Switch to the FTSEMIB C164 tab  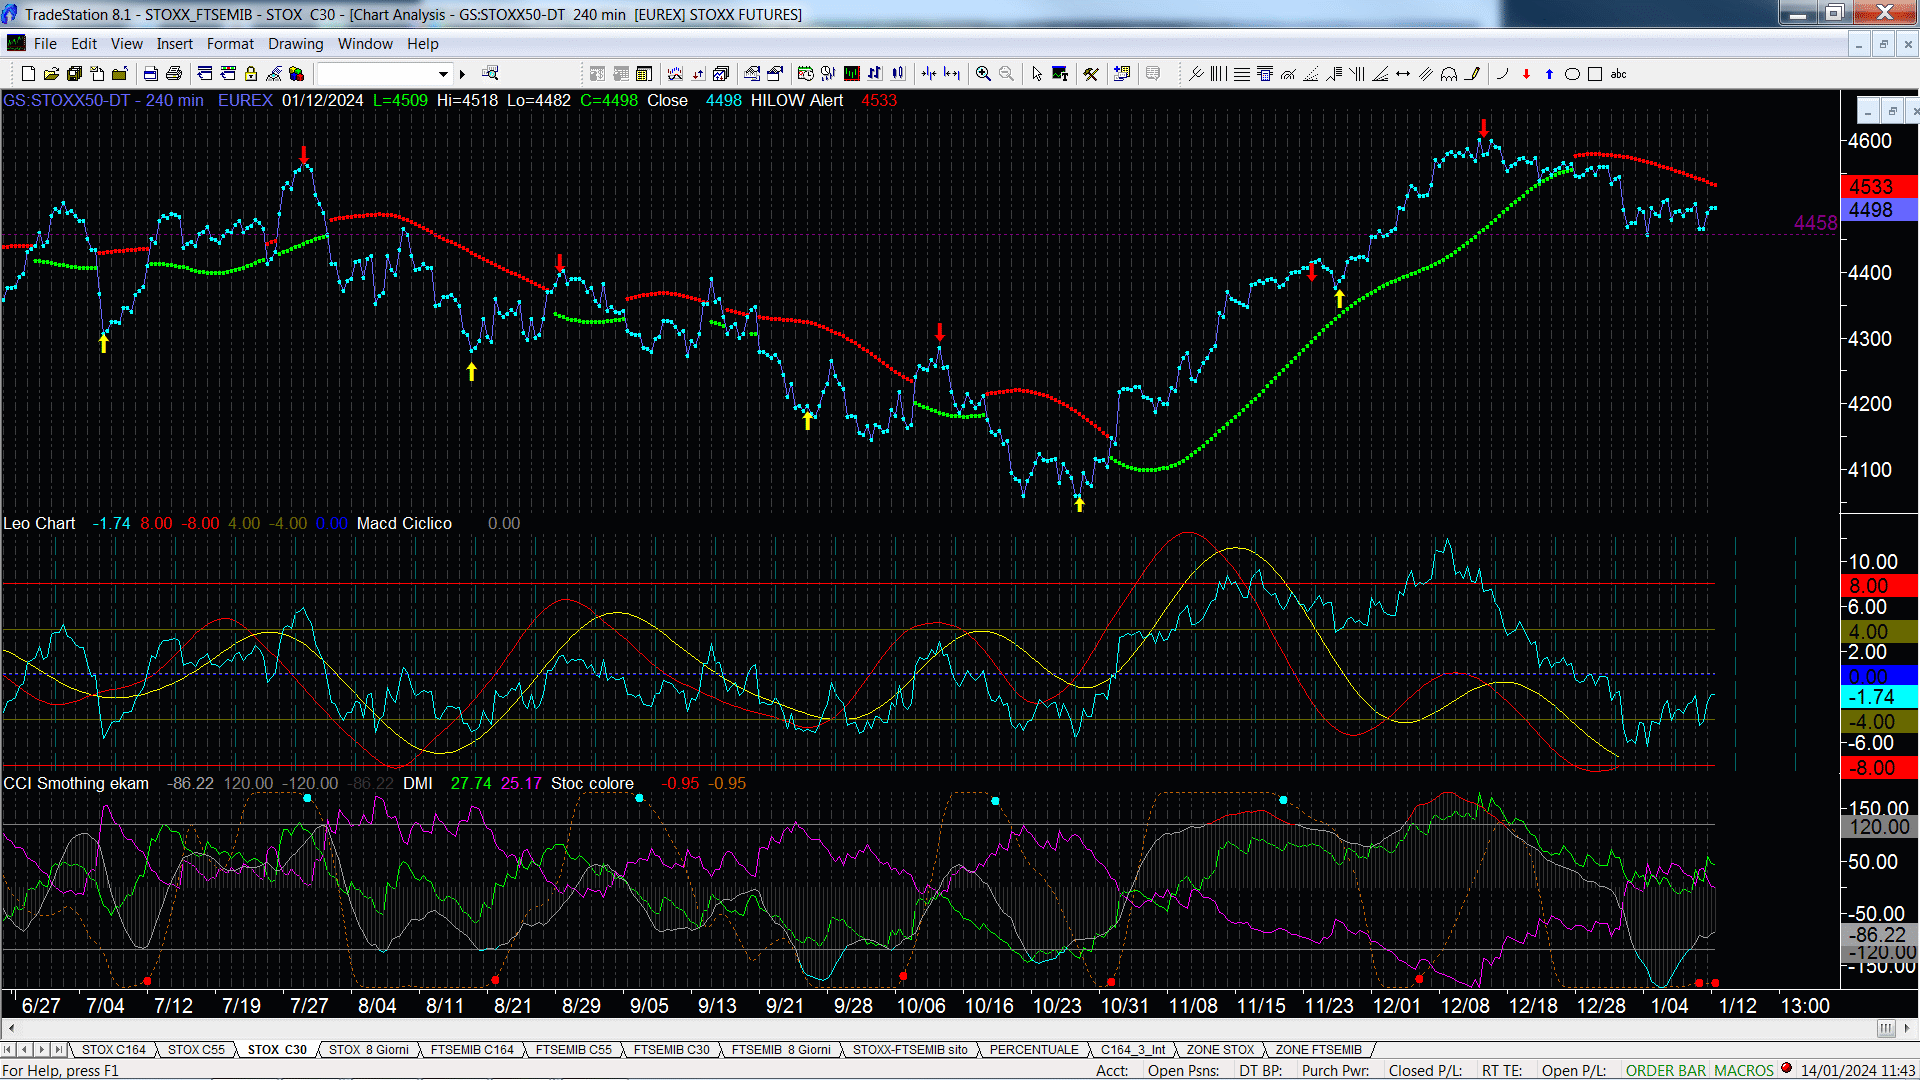tap(472, 1050)
